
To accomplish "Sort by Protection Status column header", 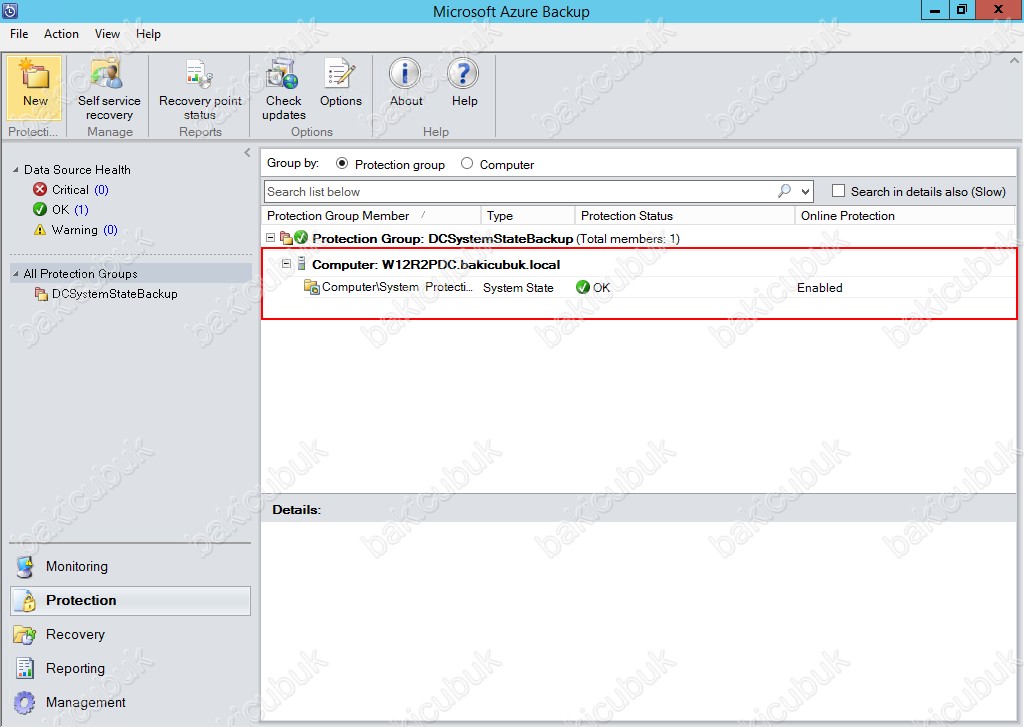I will pyautogui.click(x=684, y=216).
